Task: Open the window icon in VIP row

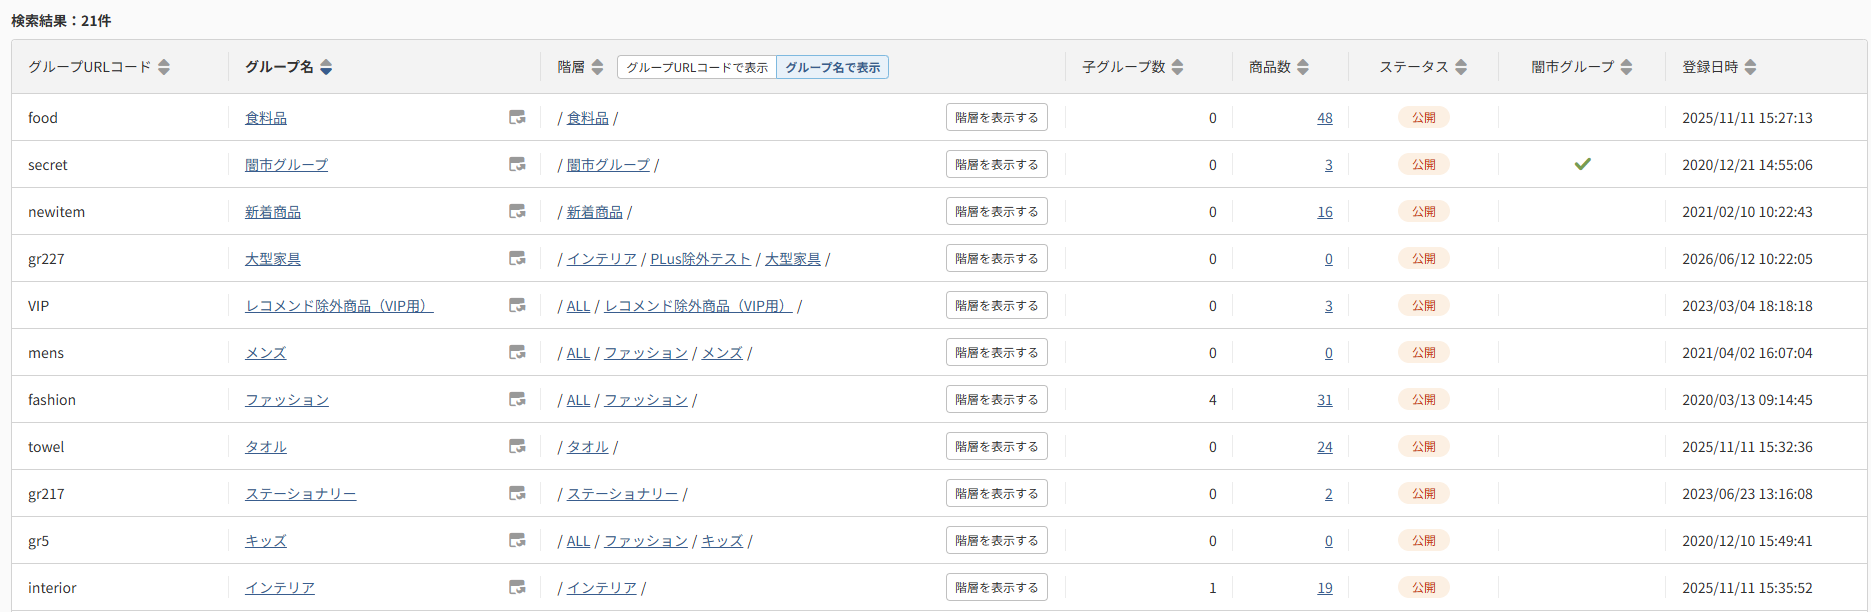Action: [517, 306]
